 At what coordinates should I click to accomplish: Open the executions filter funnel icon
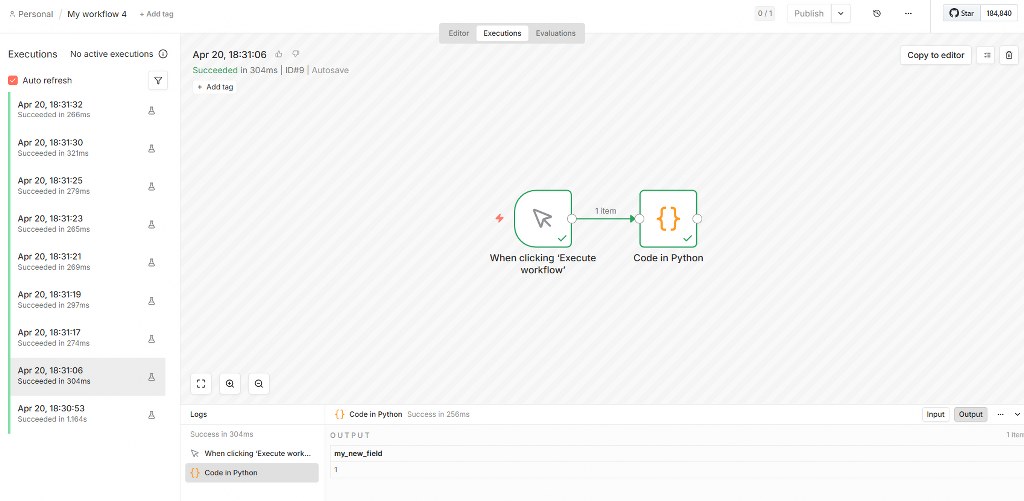(x=158, y=80)
